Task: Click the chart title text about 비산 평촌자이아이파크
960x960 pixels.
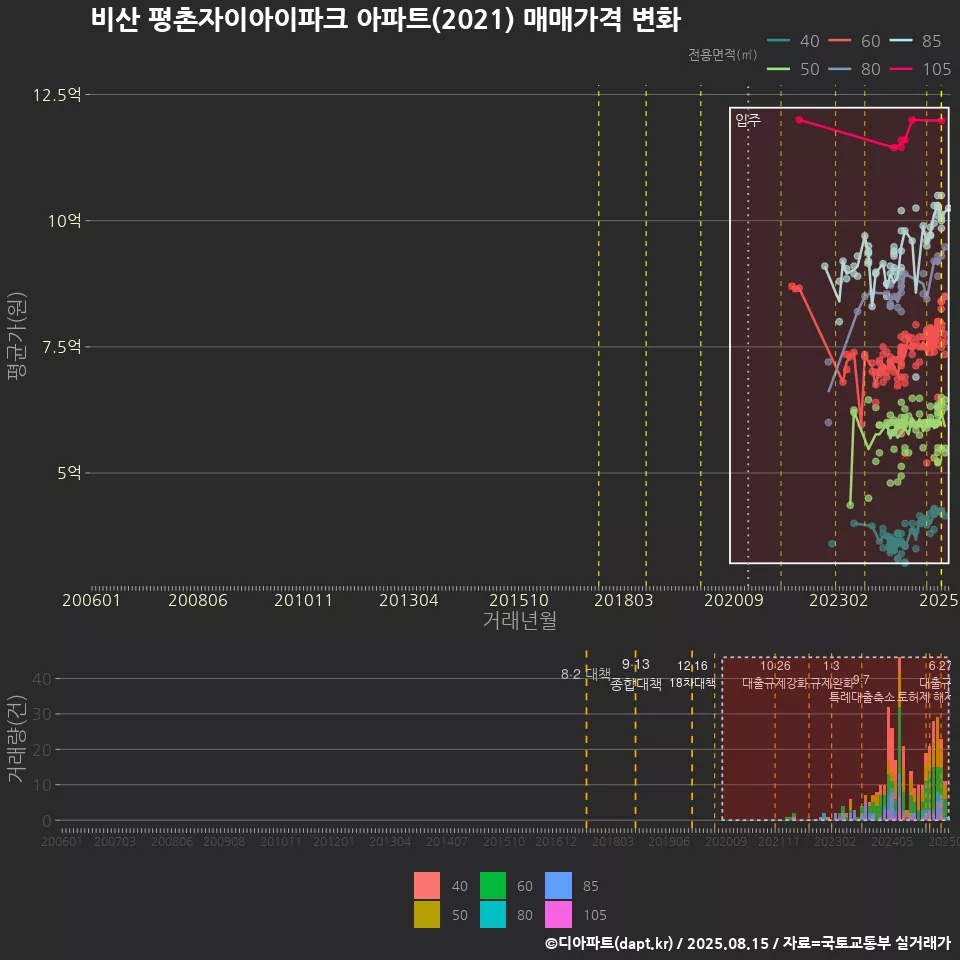Action: (386, 20)
